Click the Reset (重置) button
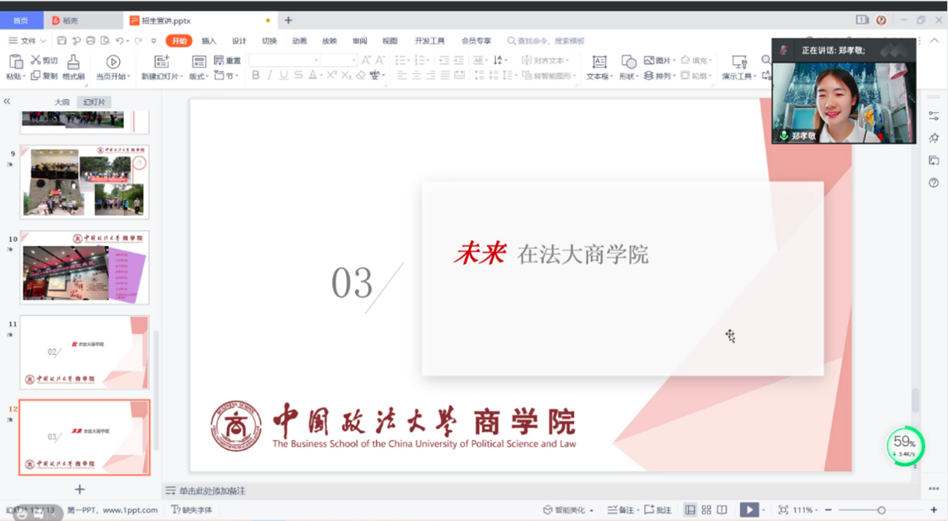Image resolution: width=948 pixels, height=521 pixels. [226, 61]
